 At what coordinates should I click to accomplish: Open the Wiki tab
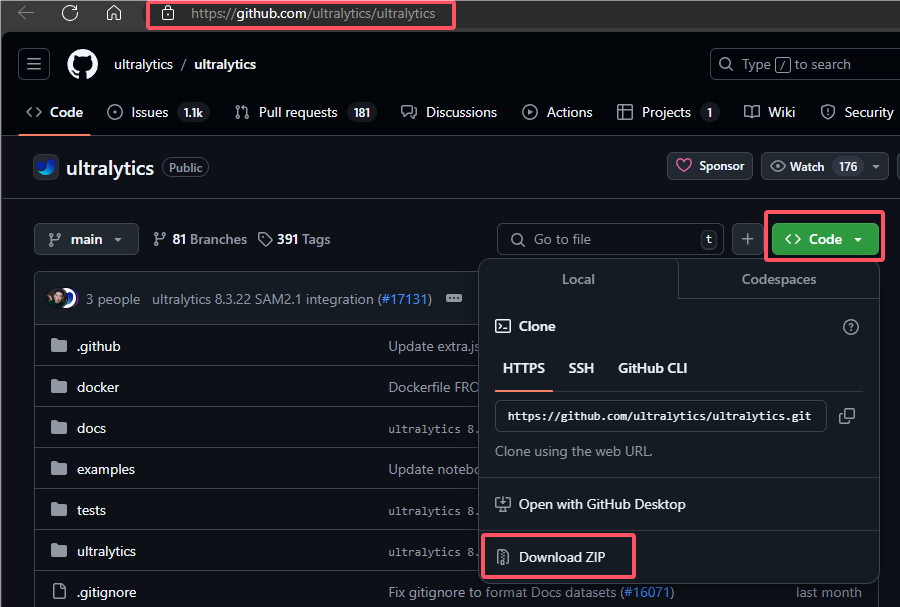(x=769, y=112)
